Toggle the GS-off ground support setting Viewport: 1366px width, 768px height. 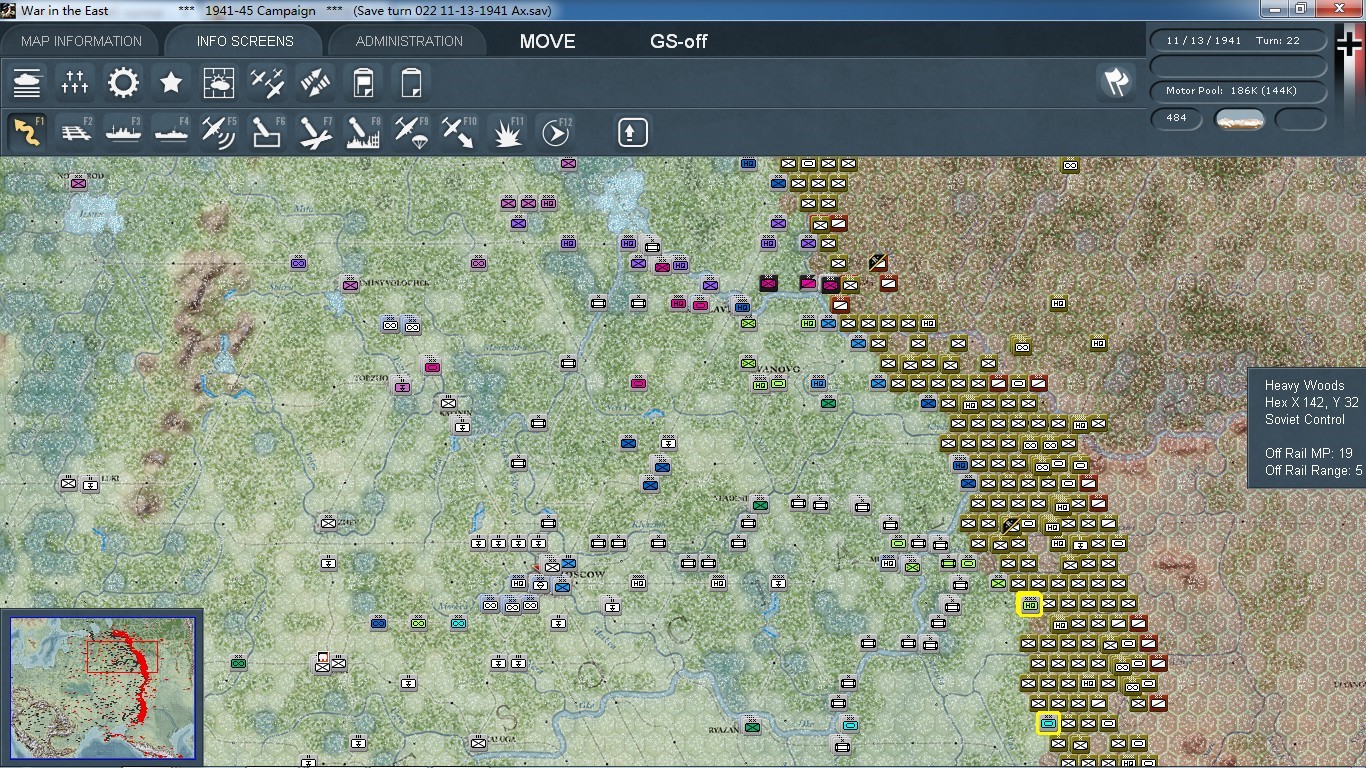[679, 41]
